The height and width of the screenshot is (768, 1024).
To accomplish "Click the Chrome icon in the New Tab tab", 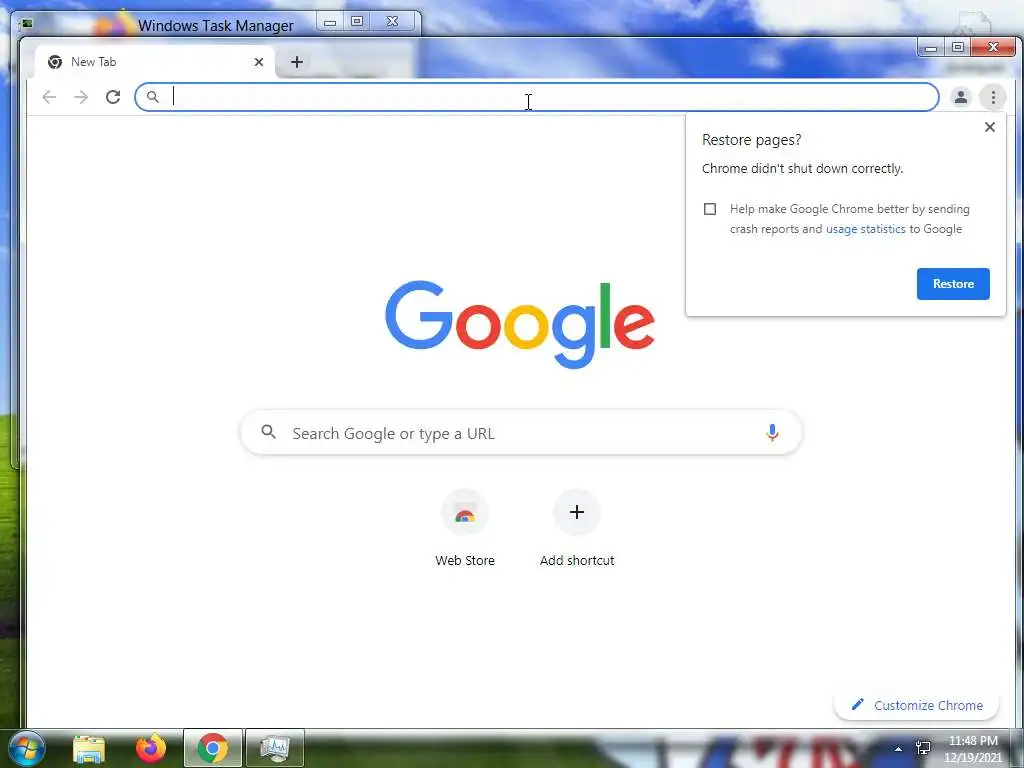I will pyautogui.click(x=55, y=62).
